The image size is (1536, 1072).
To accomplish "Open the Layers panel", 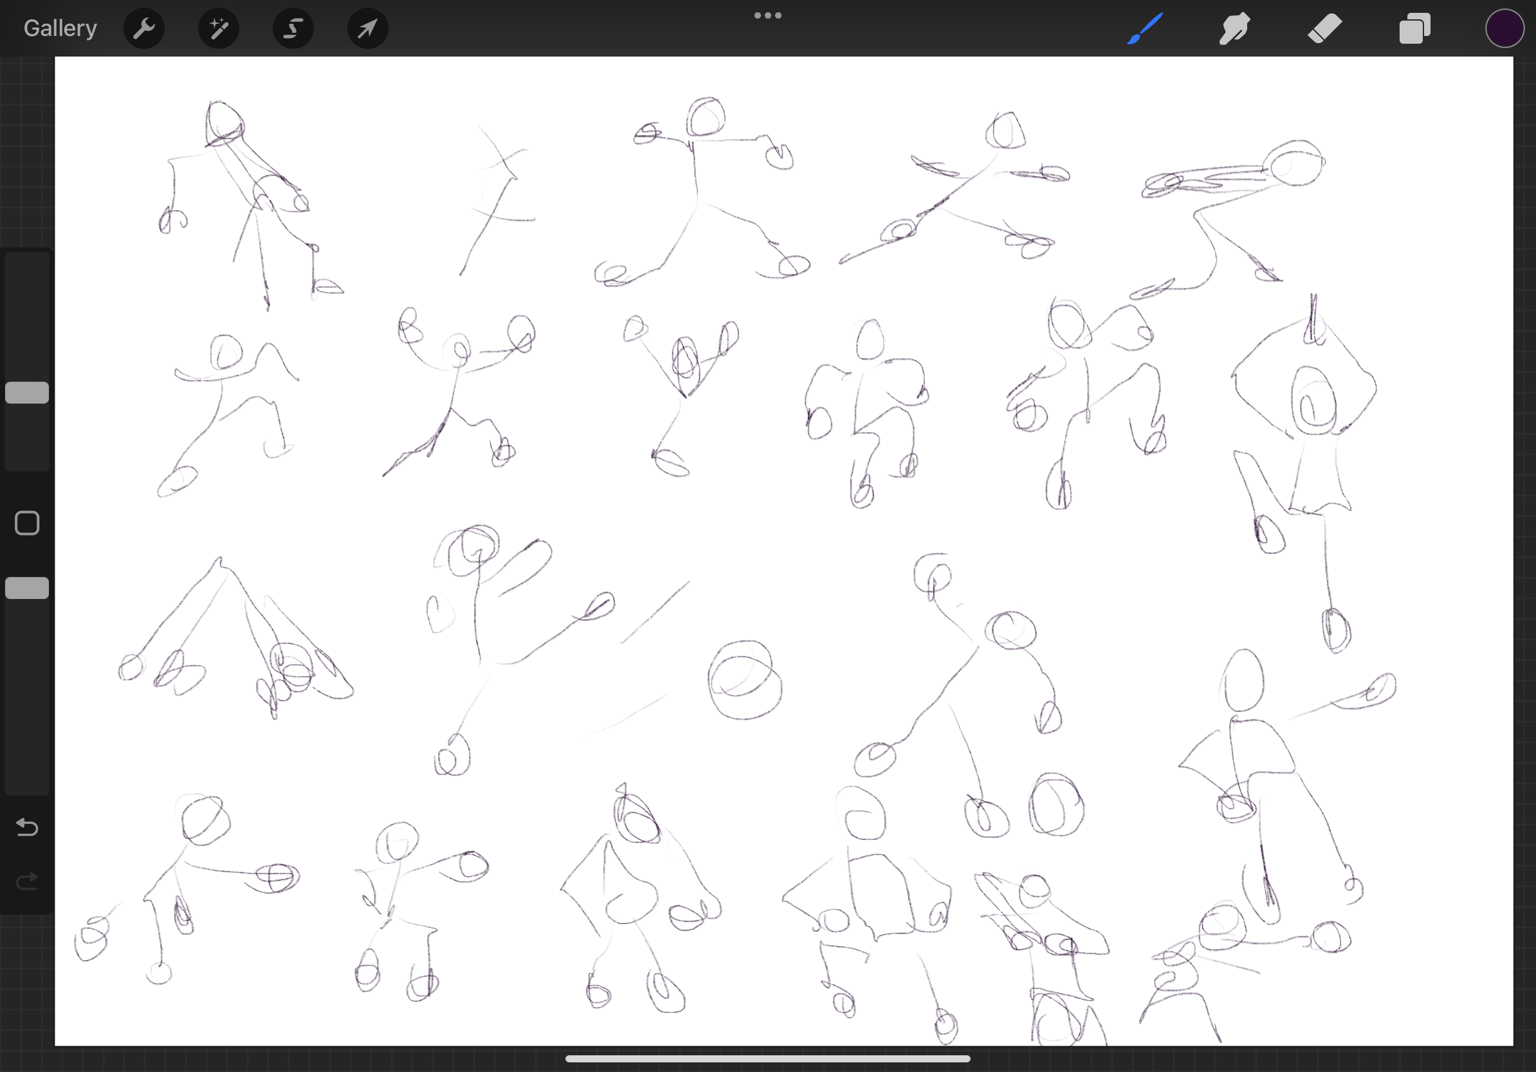I will 1414,29.
